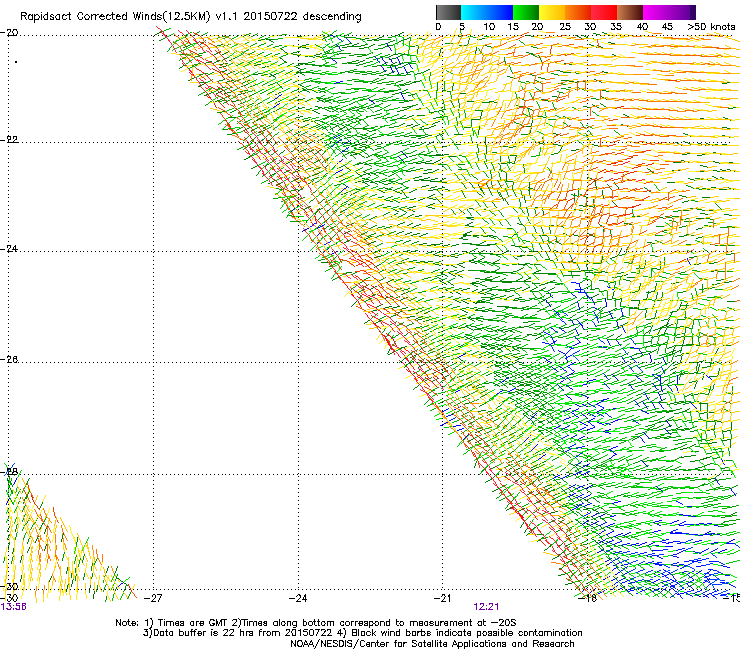This screenshot has height=650, width=740.
Task: Select the blue 10-15 knots legend swatch
Action: click(x=500, y=12)
